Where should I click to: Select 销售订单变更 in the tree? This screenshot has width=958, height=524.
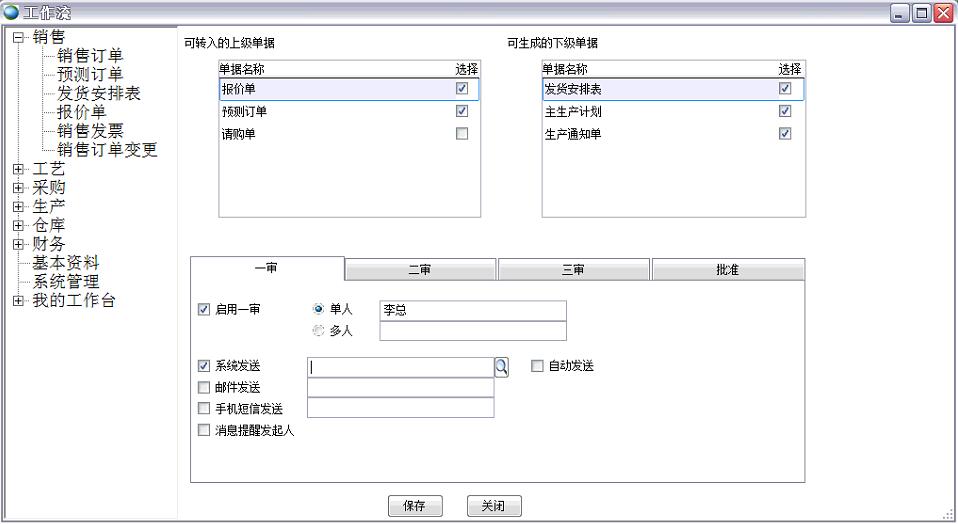pos(107,150)
